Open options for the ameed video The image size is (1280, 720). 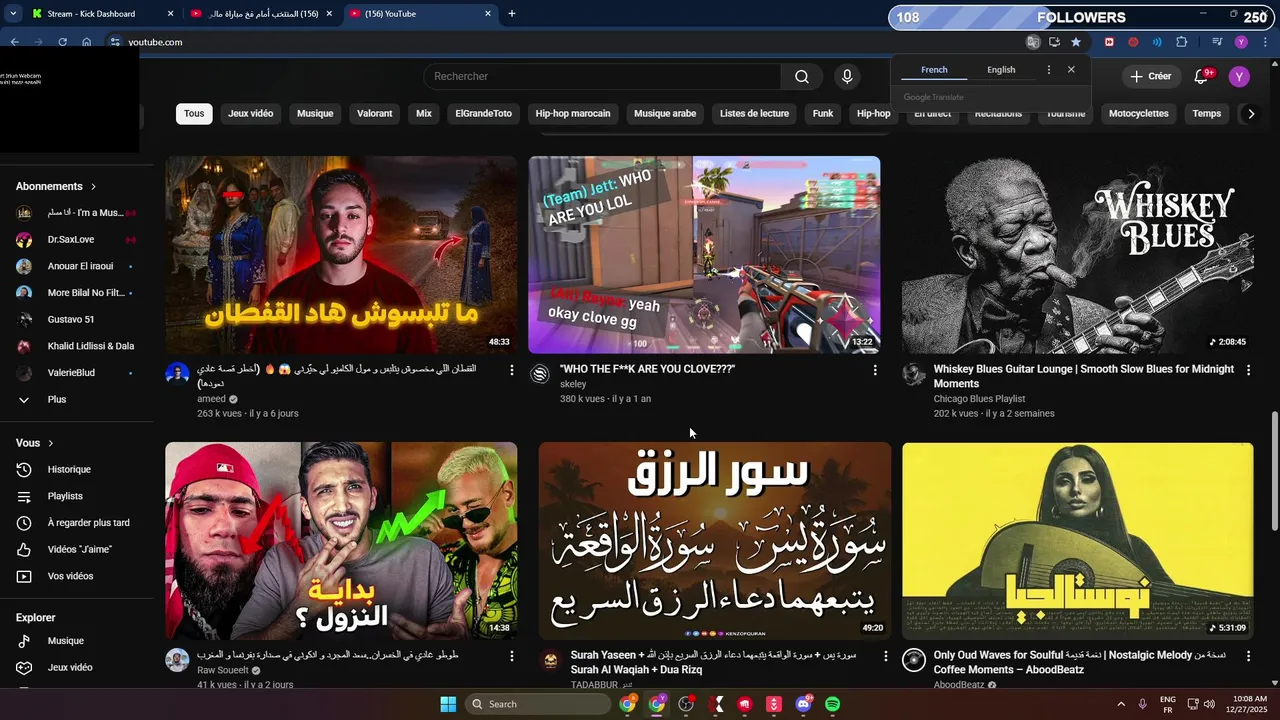512,370
